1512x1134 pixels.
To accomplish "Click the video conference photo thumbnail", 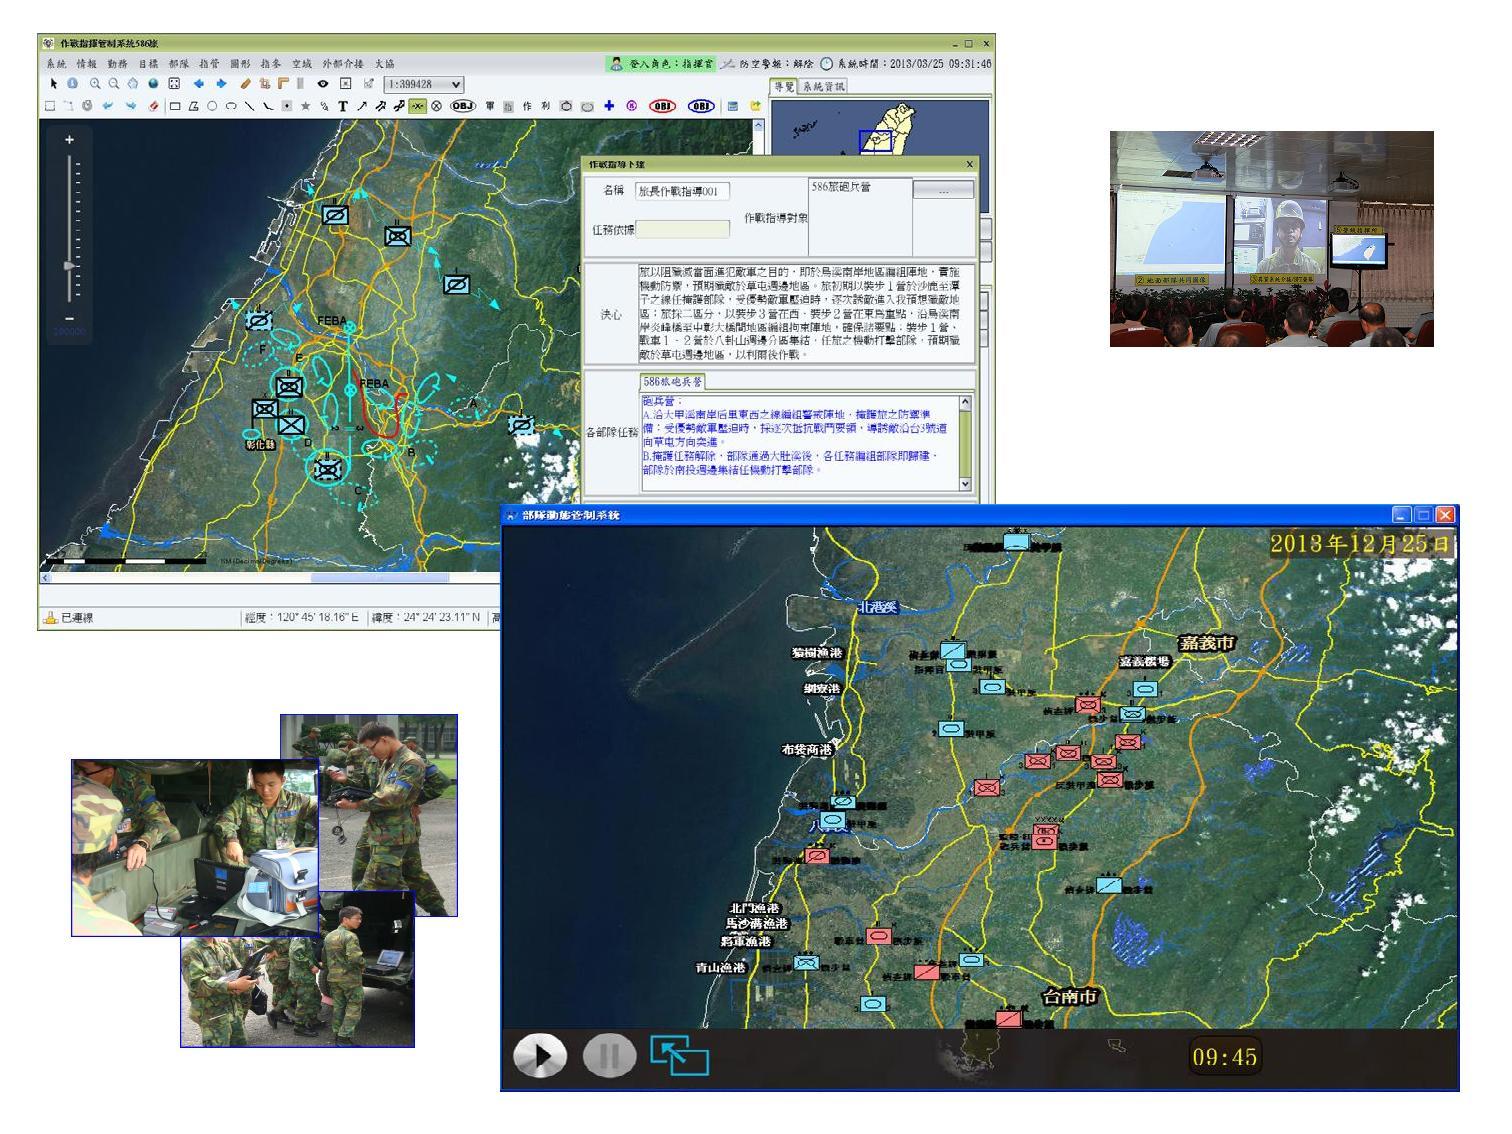I will click(x=1272, y=239).
